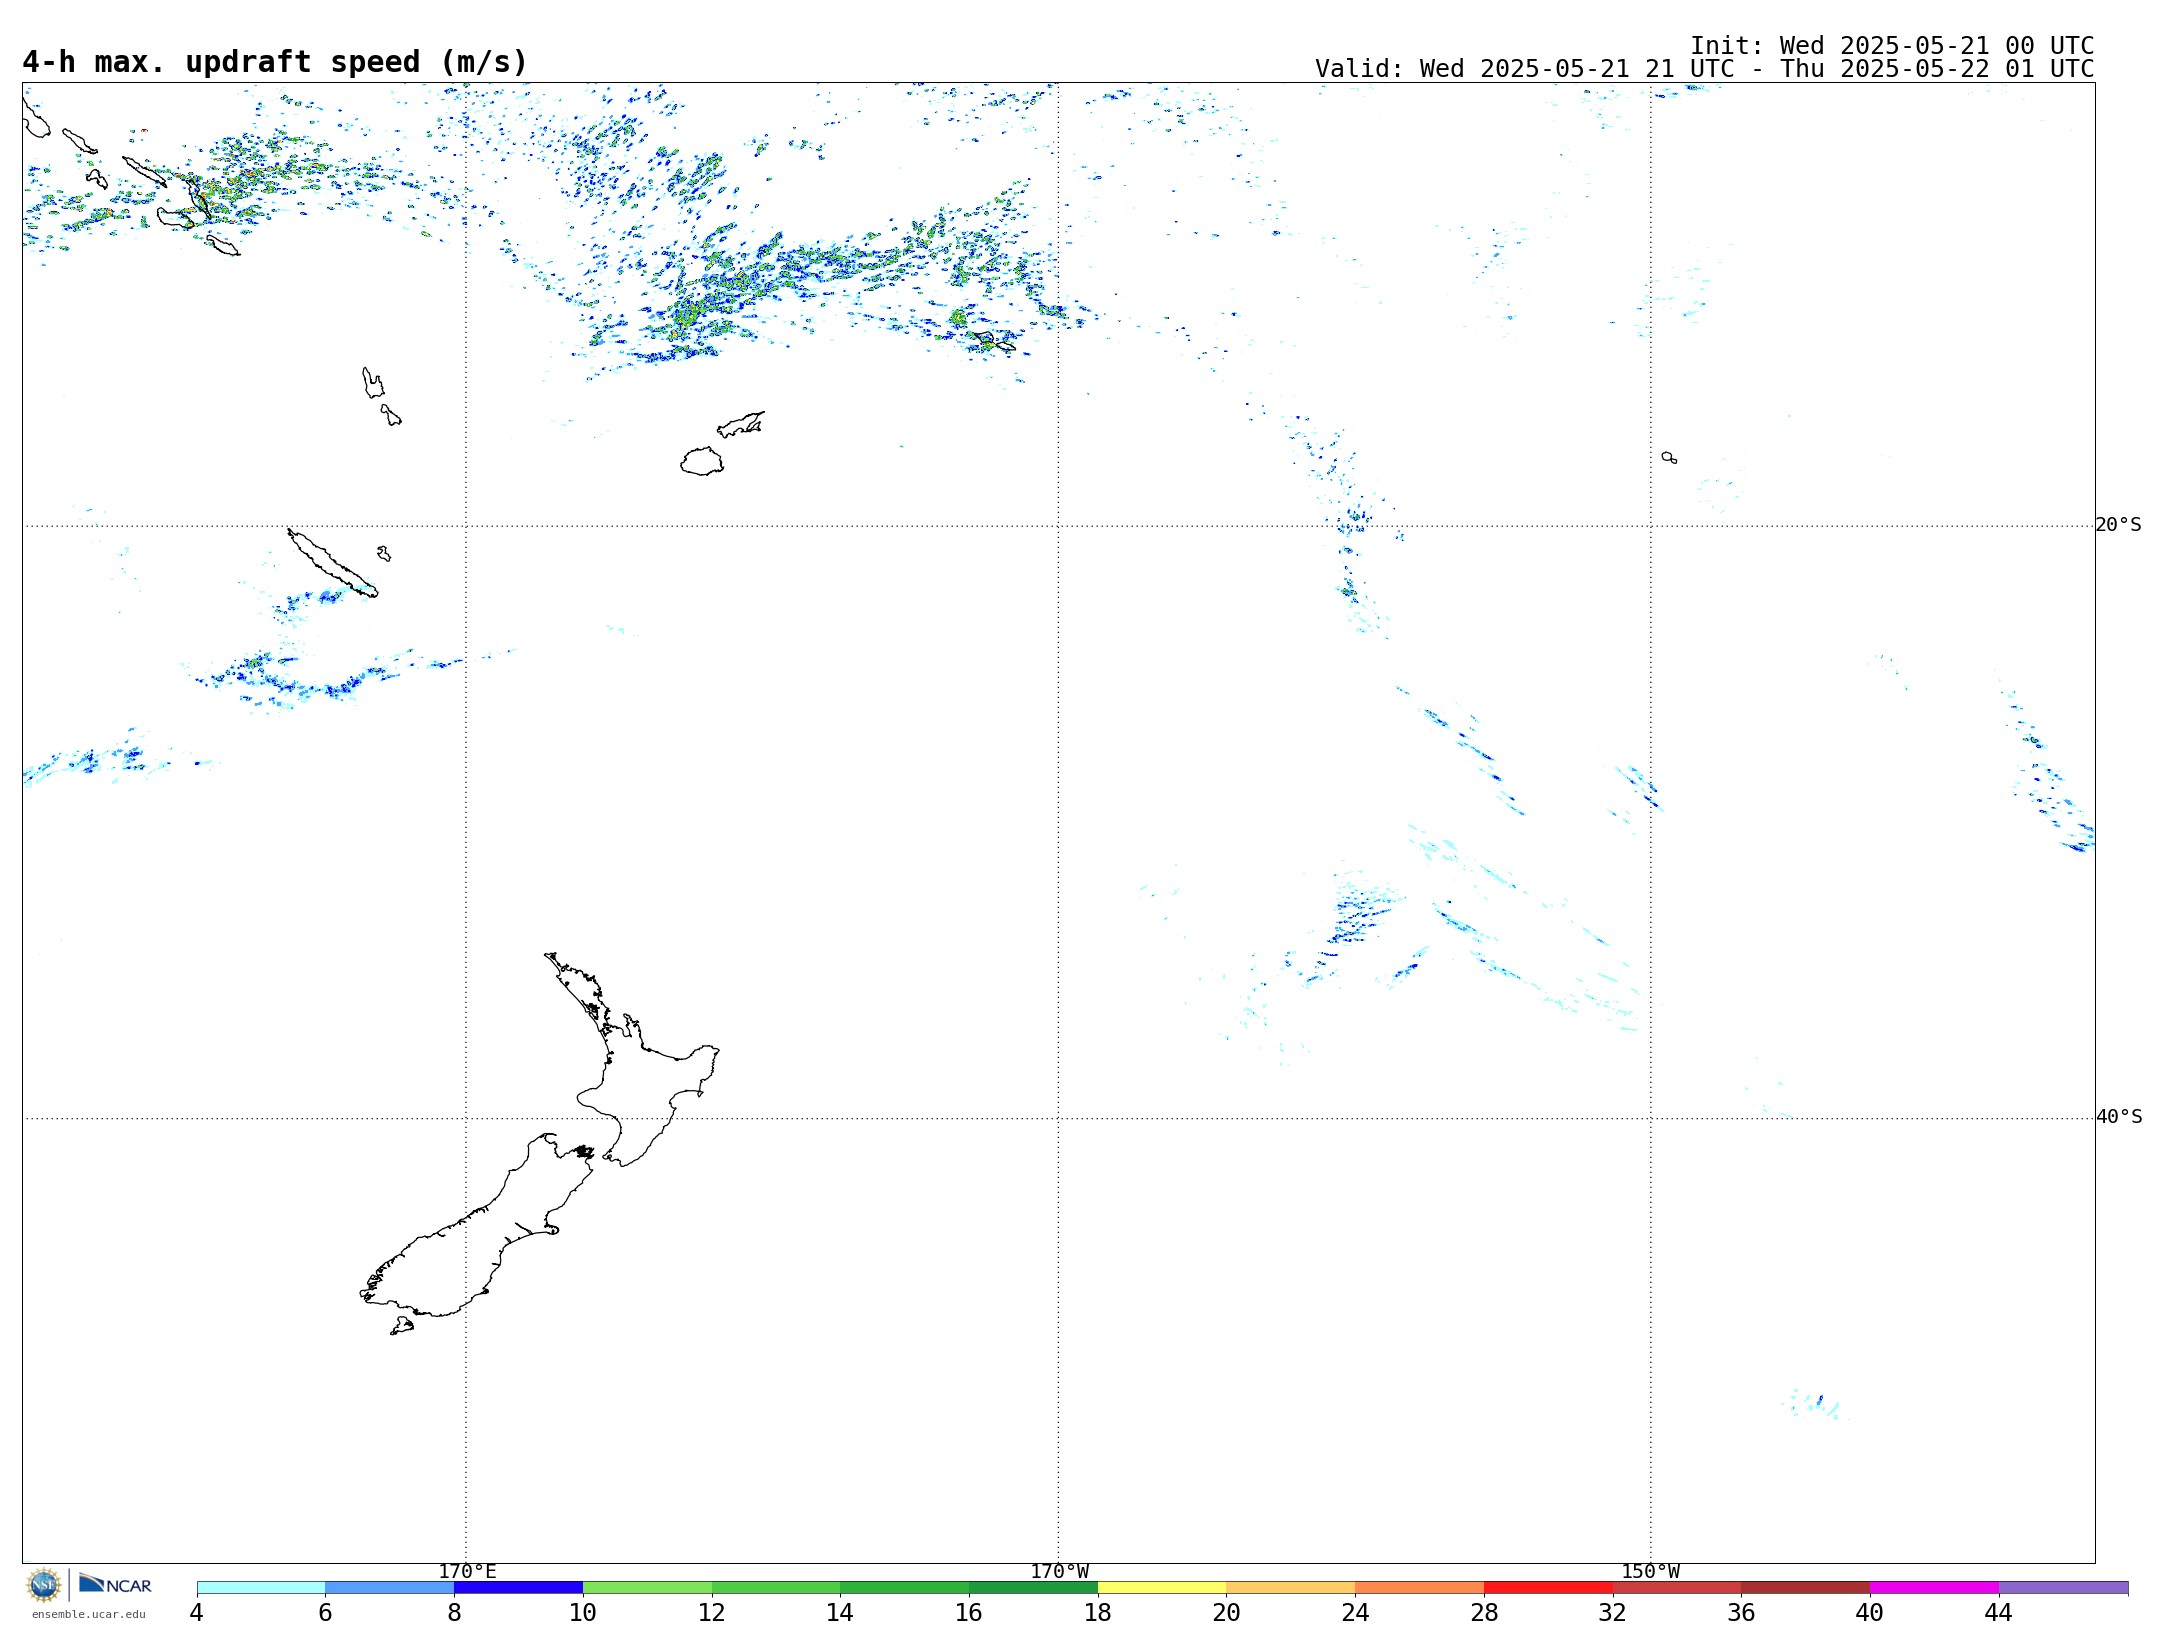The width and height of the screenshot is (2160, 1626).
Task: Pick the light orange 20-24 colorbar swatch
Action: click(x=1291, y=1588)
